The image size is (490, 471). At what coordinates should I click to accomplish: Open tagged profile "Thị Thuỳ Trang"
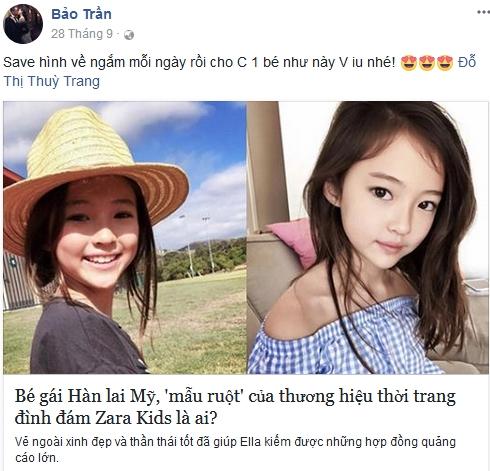[x=52, y=81]
